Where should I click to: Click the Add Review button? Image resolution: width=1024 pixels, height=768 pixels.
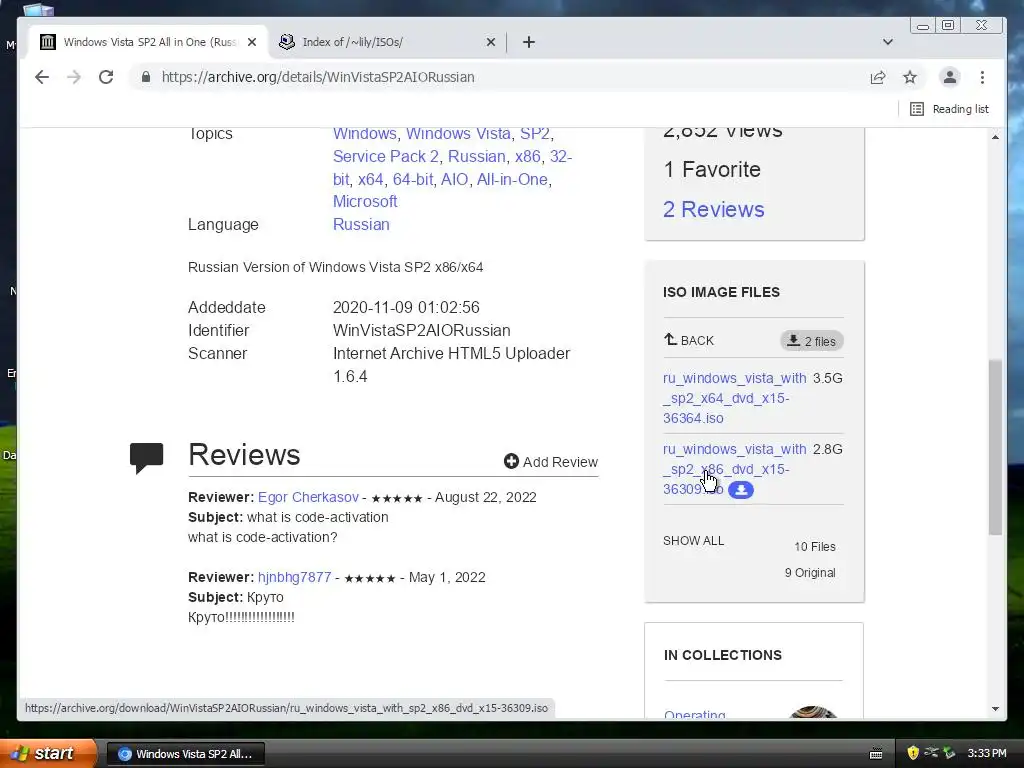(x=551, y=462)
